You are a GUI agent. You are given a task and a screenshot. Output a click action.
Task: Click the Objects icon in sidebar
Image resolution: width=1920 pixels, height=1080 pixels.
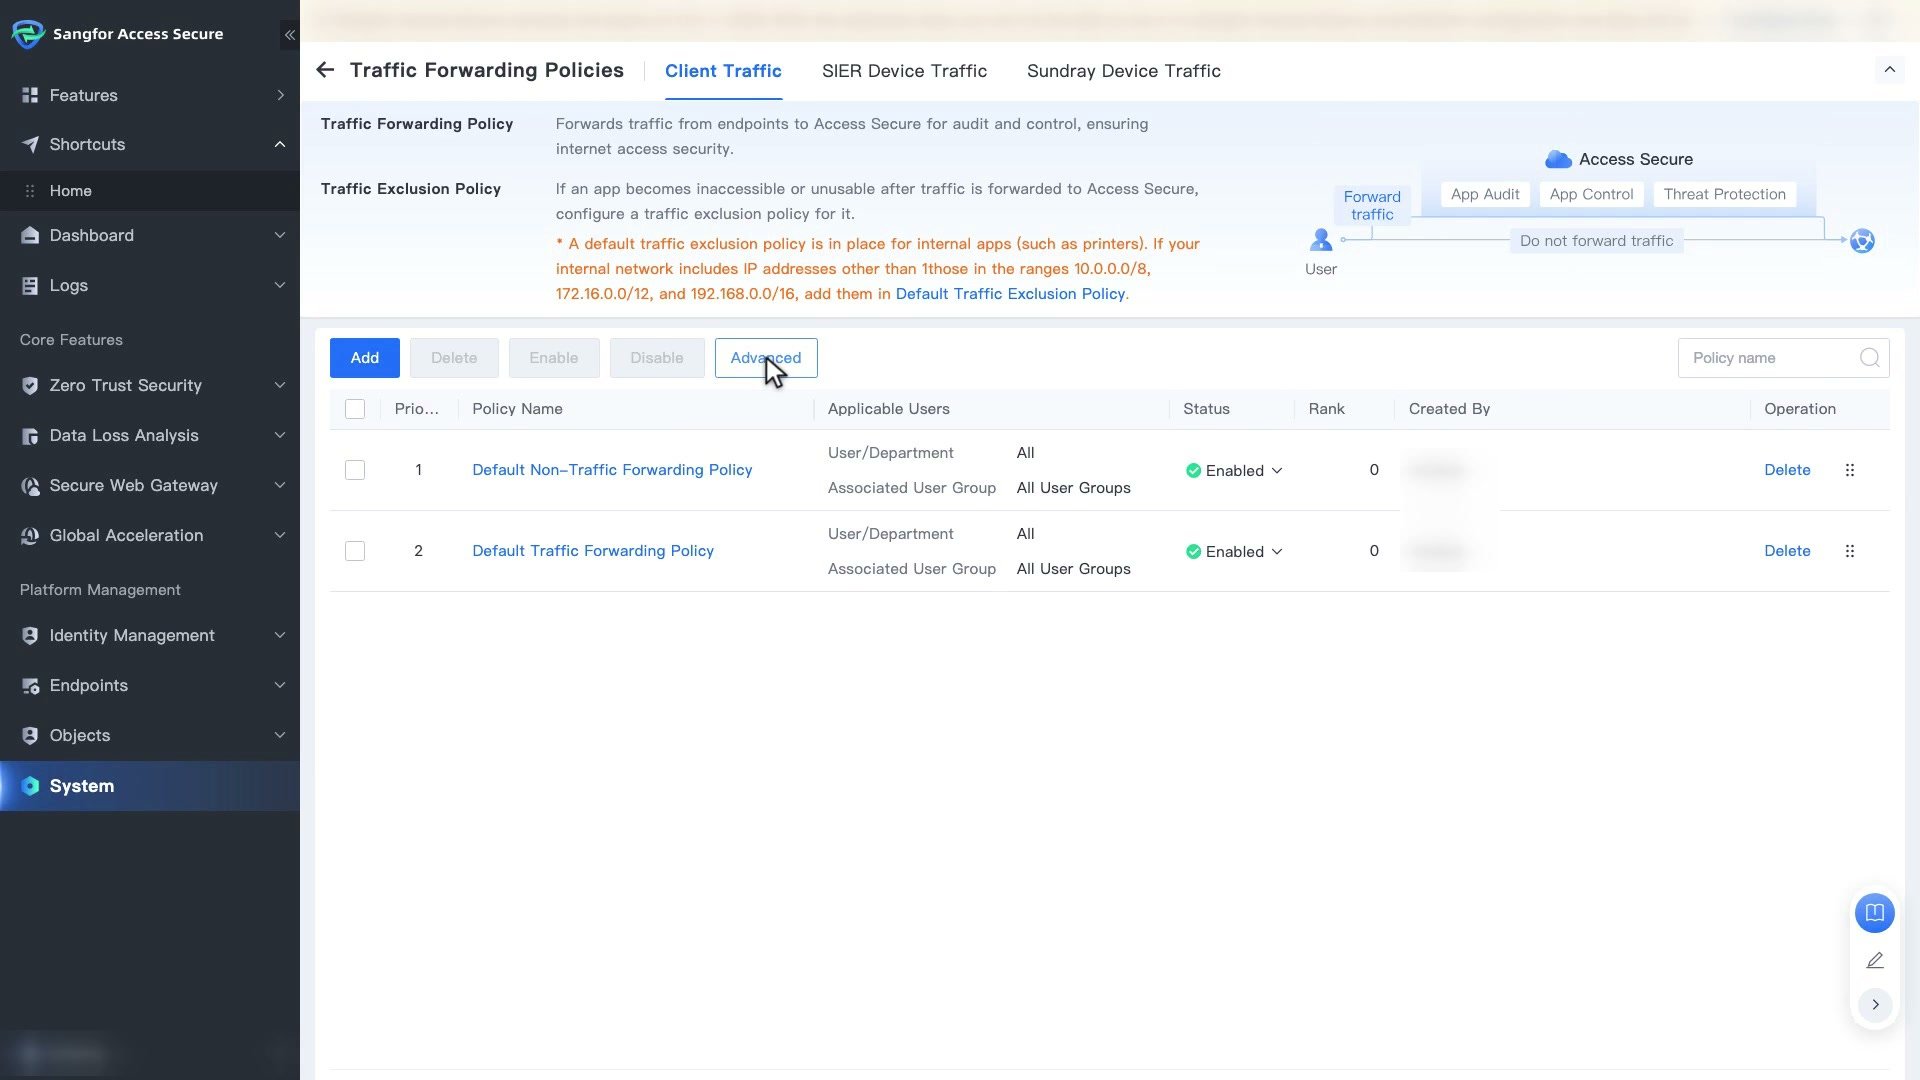pyautogui.click(x=30, y=735)
